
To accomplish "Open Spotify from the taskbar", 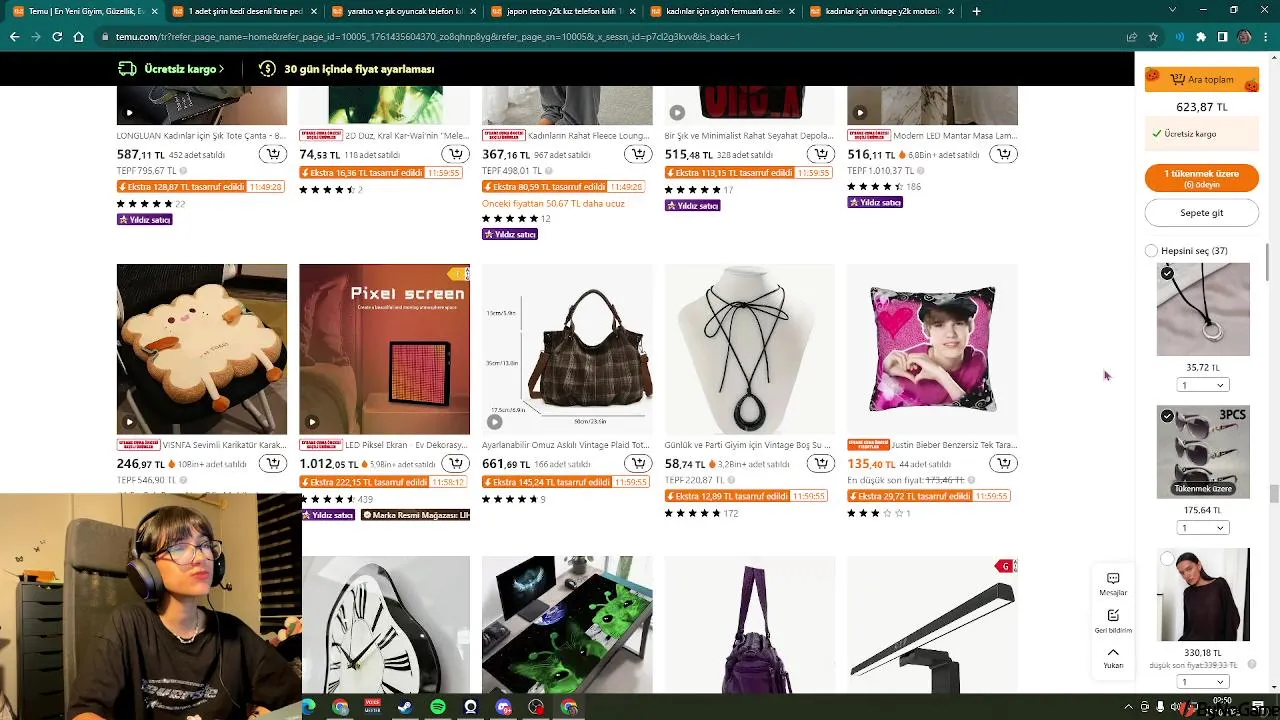I will (x=438, y=707).
